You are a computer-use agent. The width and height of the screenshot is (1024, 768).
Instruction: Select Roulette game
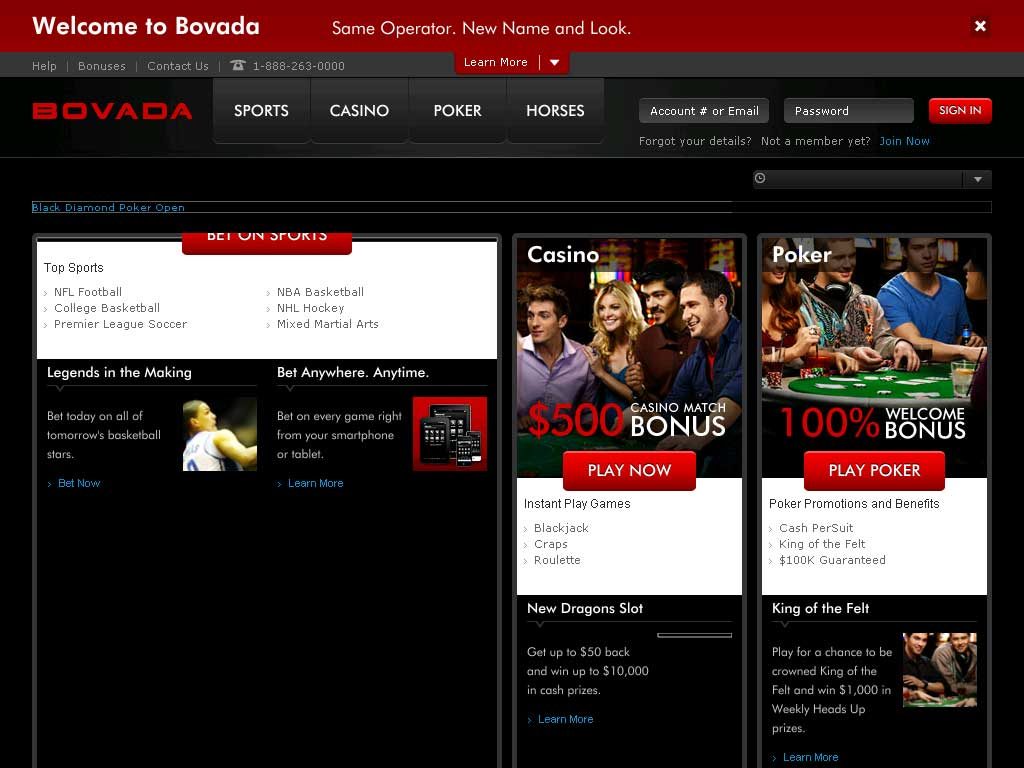point(557,560)
